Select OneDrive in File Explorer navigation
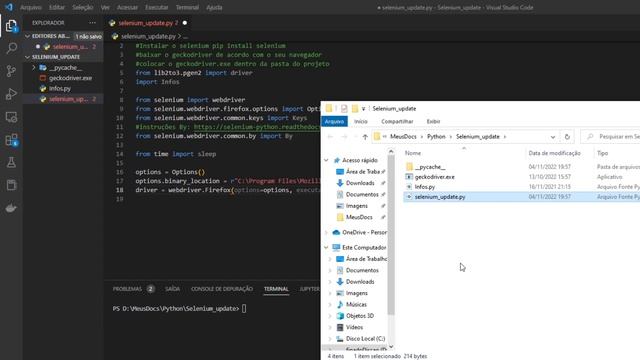The image size is (640, 360). tap(360, 232)
